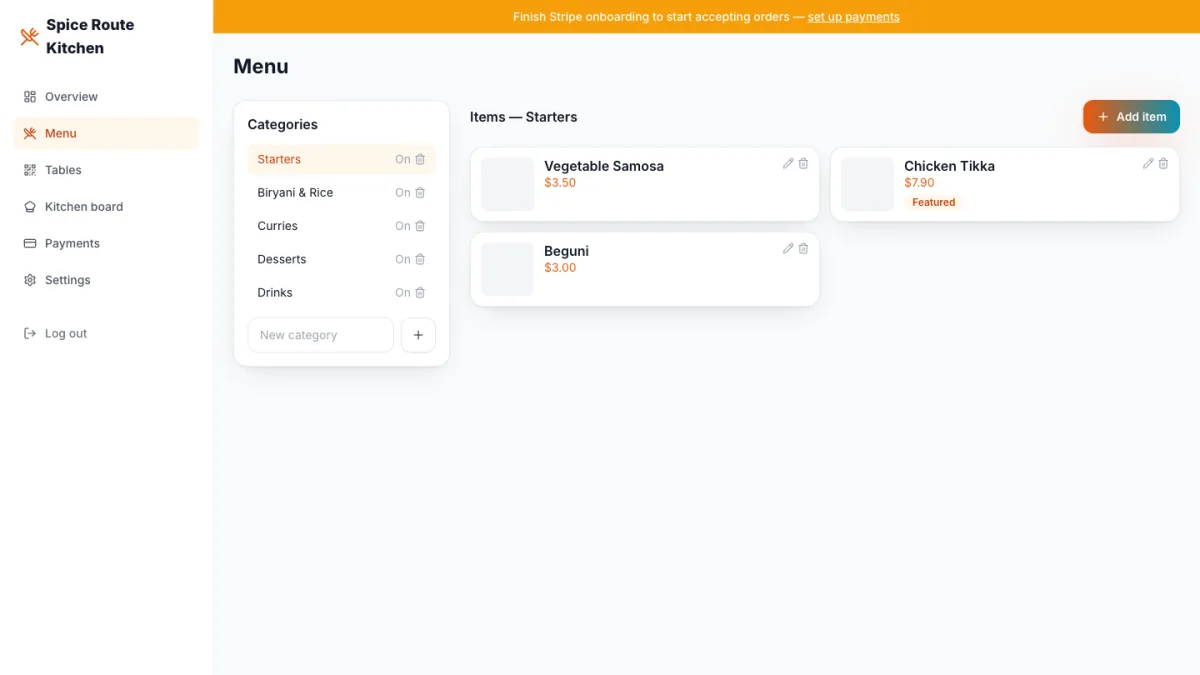Viewport: 1200px width, 675px height.
Task: Click the Menu utensils icon in sidebar
Action: [x=30, y=133]
